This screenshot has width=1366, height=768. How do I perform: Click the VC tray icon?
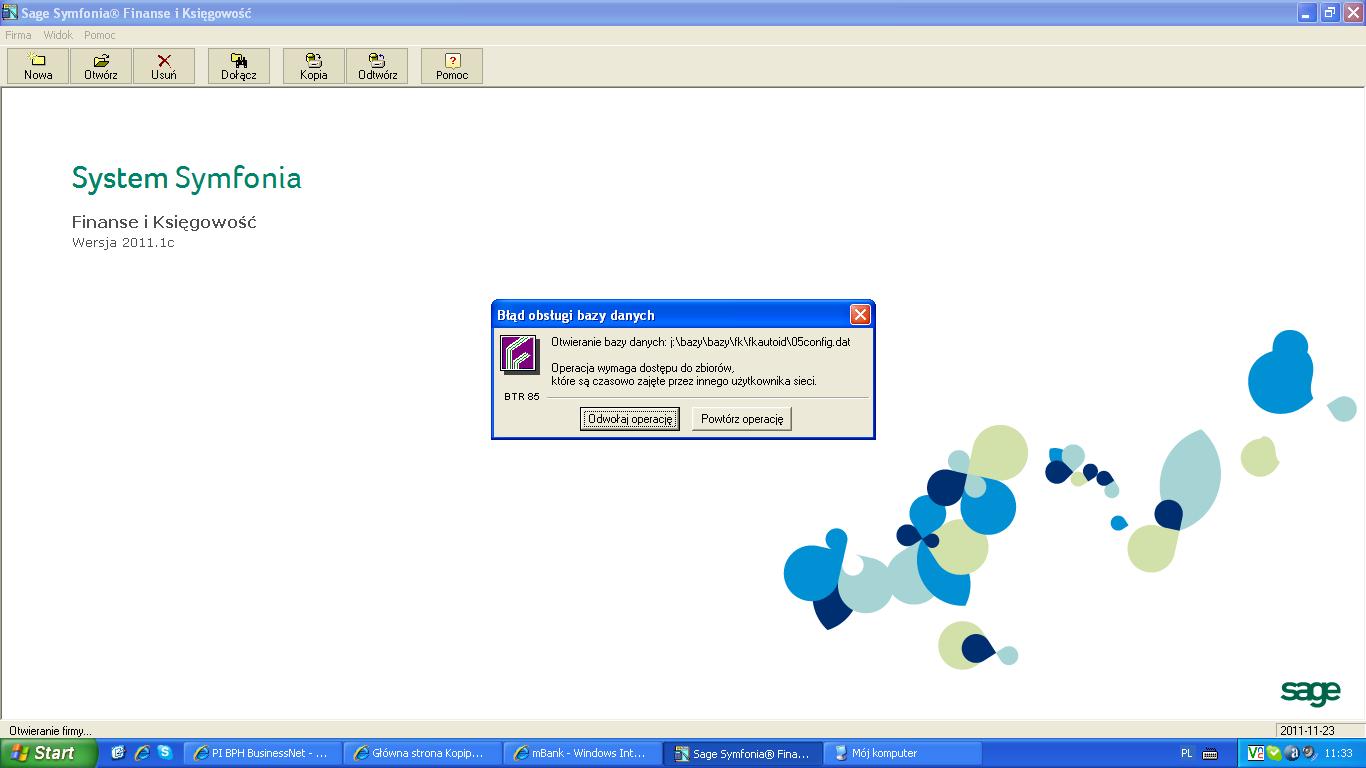[1255, 753]
